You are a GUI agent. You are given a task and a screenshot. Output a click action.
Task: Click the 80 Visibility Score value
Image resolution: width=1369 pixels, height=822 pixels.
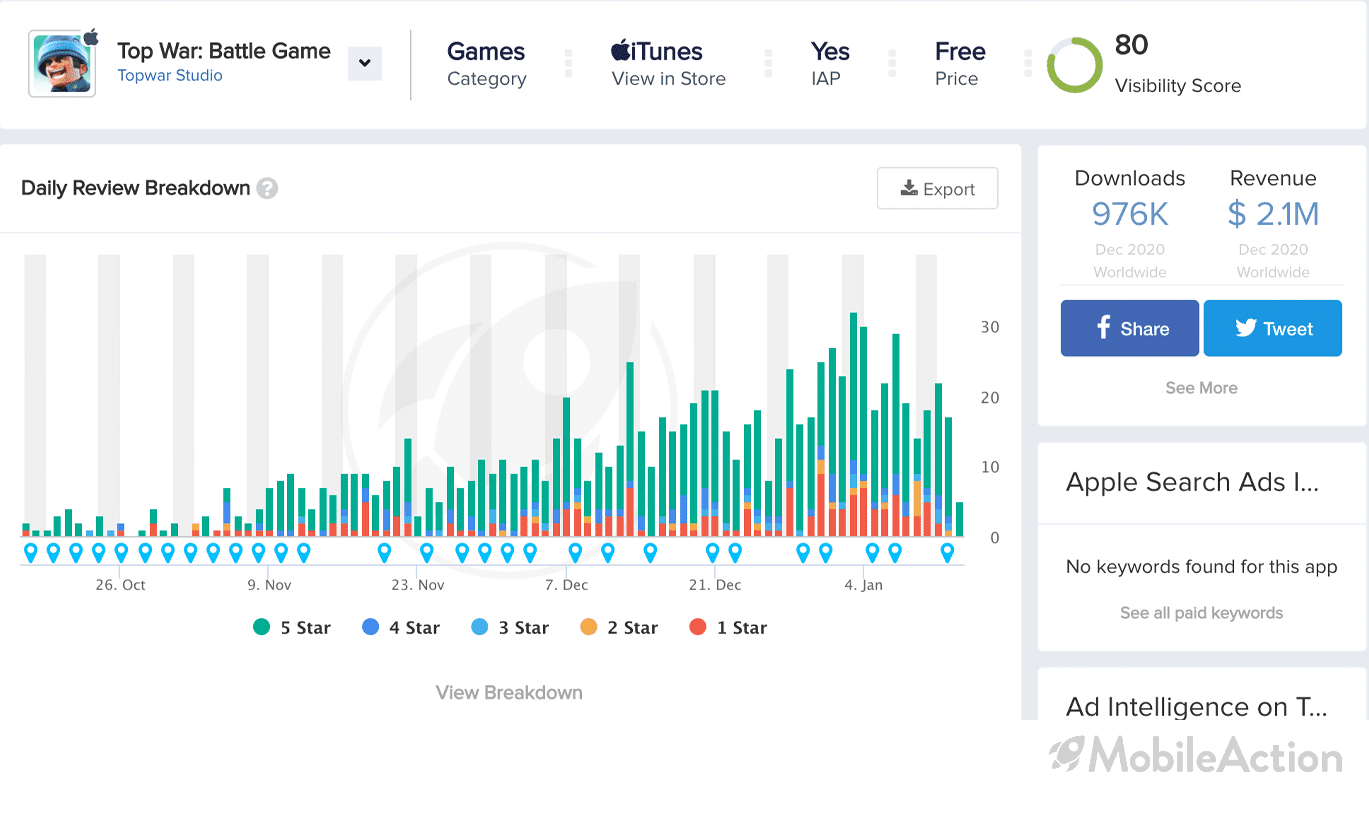[1132, 45]
